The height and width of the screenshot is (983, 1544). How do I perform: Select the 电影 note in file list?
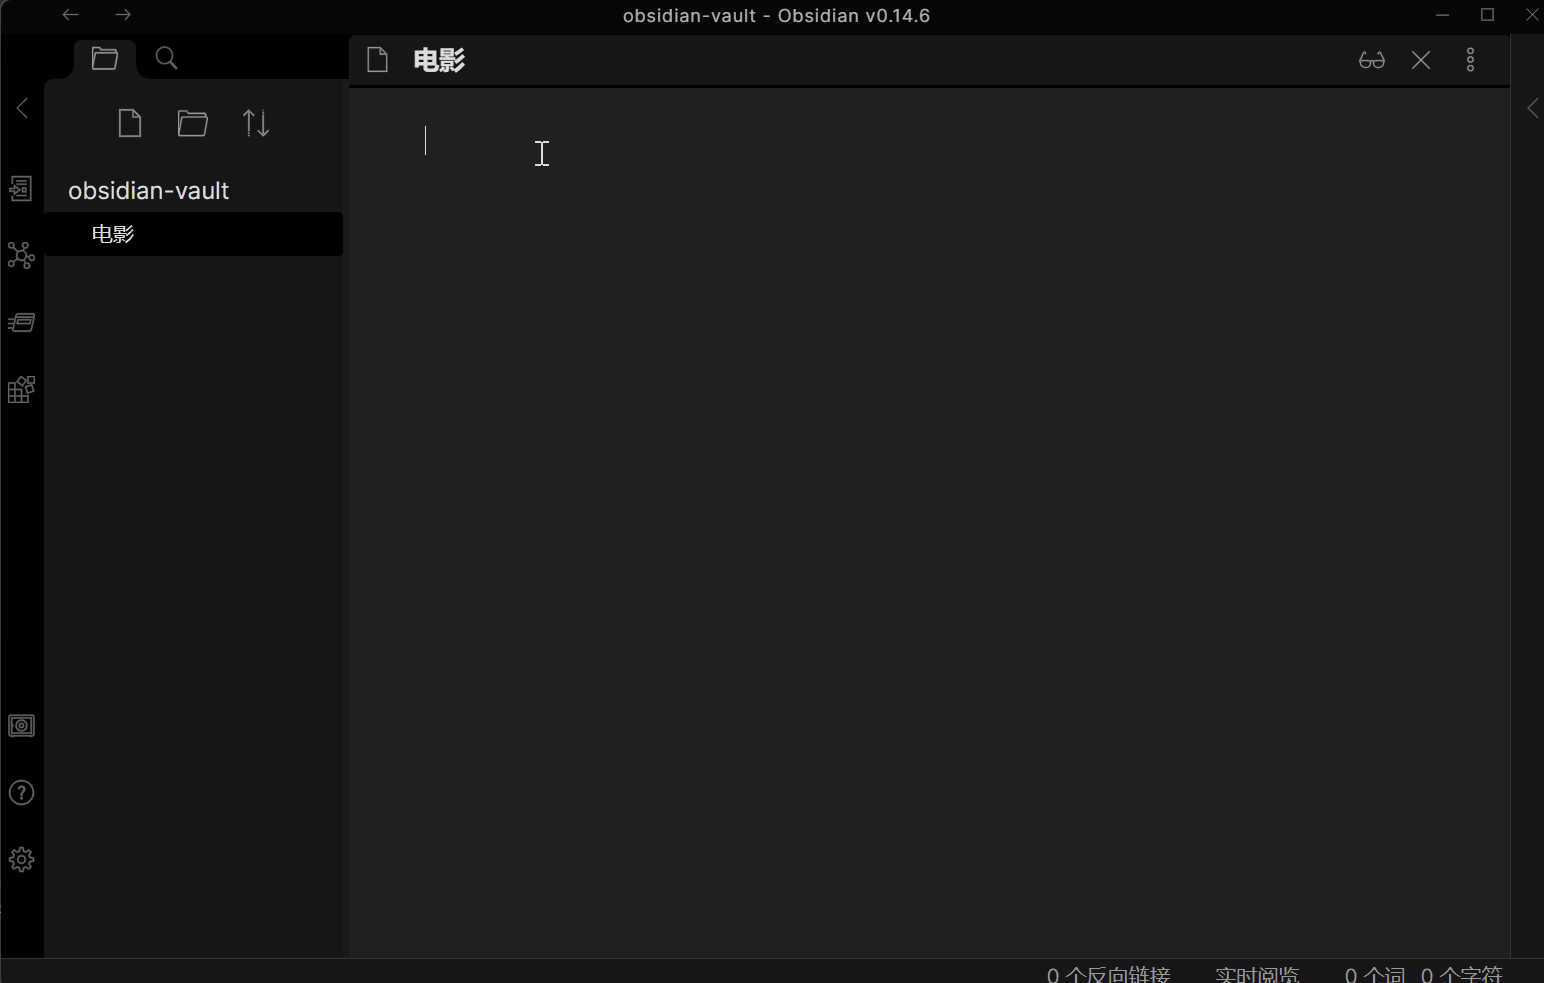(111, 234)
